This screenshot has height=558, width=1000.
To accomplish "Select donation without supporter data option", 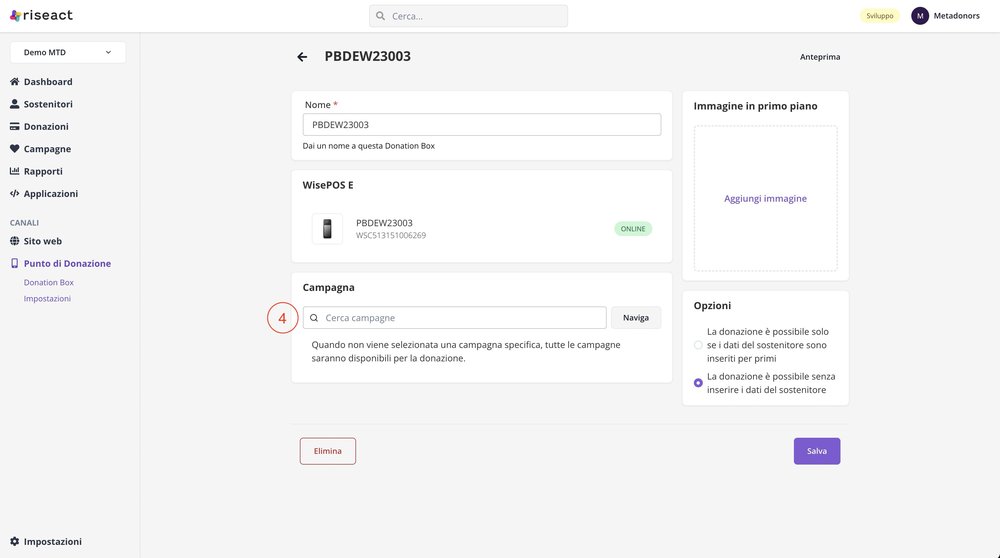I will 698,383.
